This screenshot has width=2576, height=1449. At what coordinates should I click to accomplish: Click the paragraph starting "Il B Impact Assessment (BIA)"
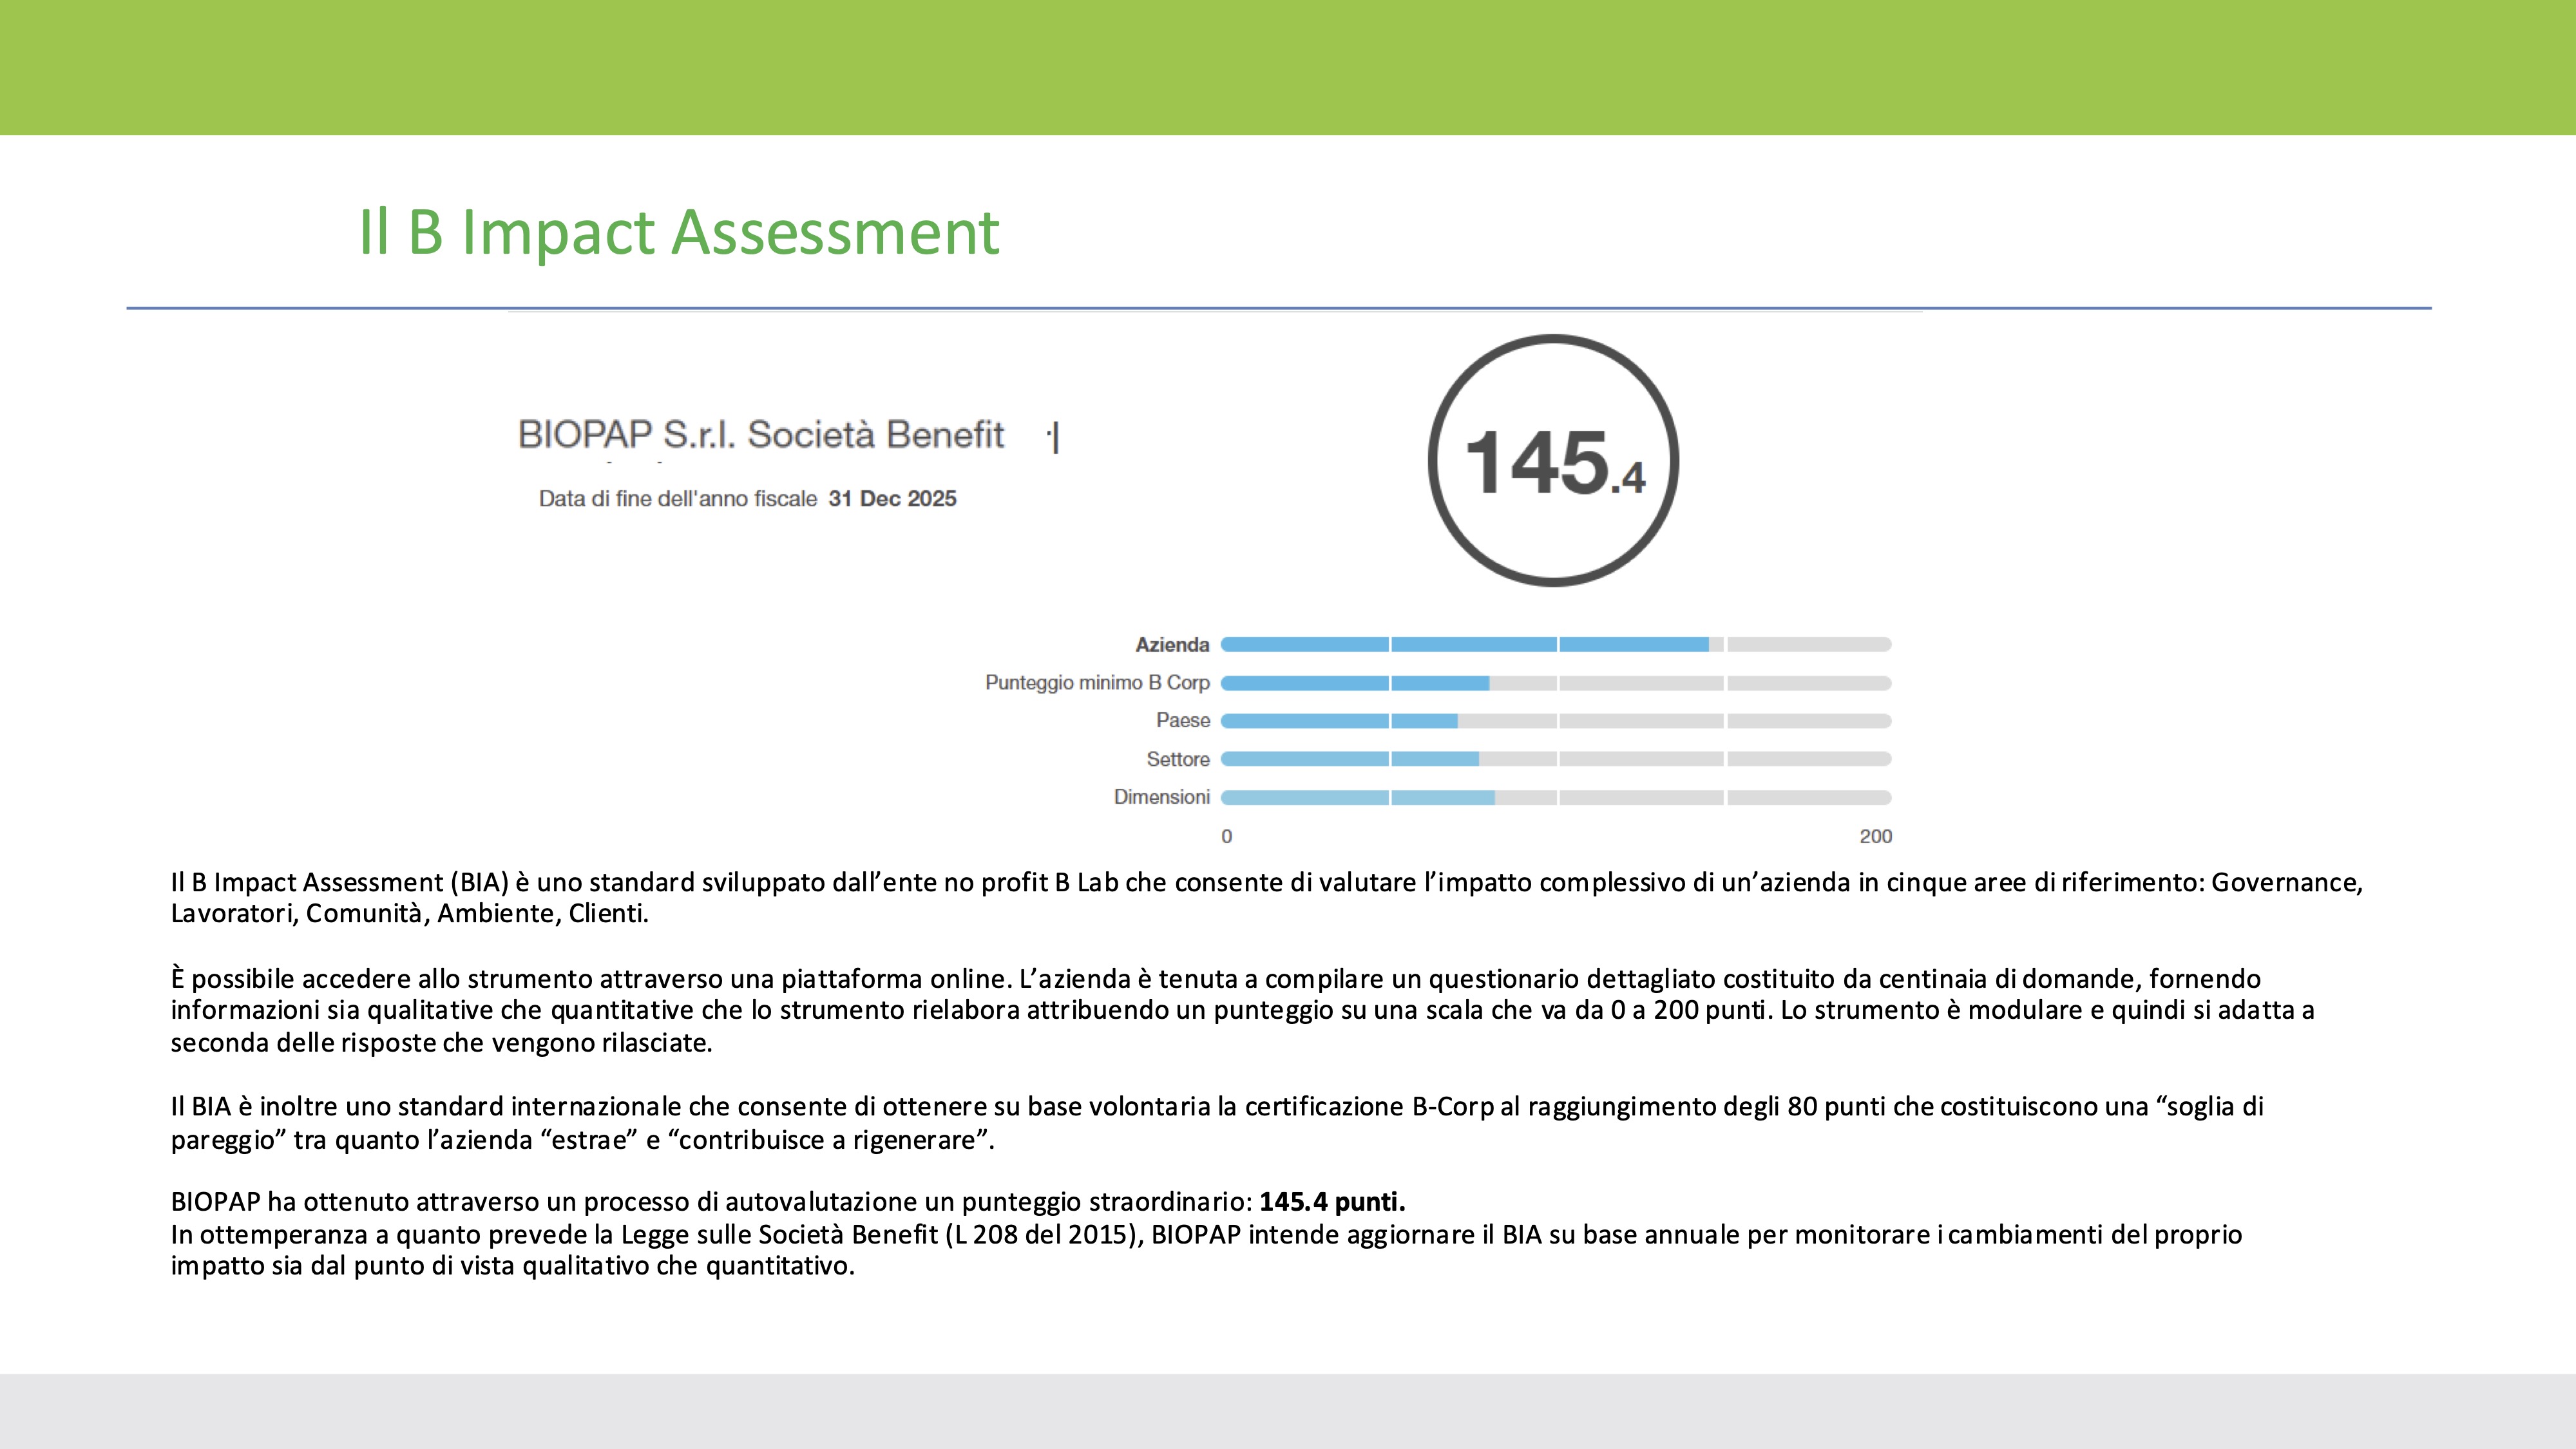pyautogui.click(x=1267, y=898)
